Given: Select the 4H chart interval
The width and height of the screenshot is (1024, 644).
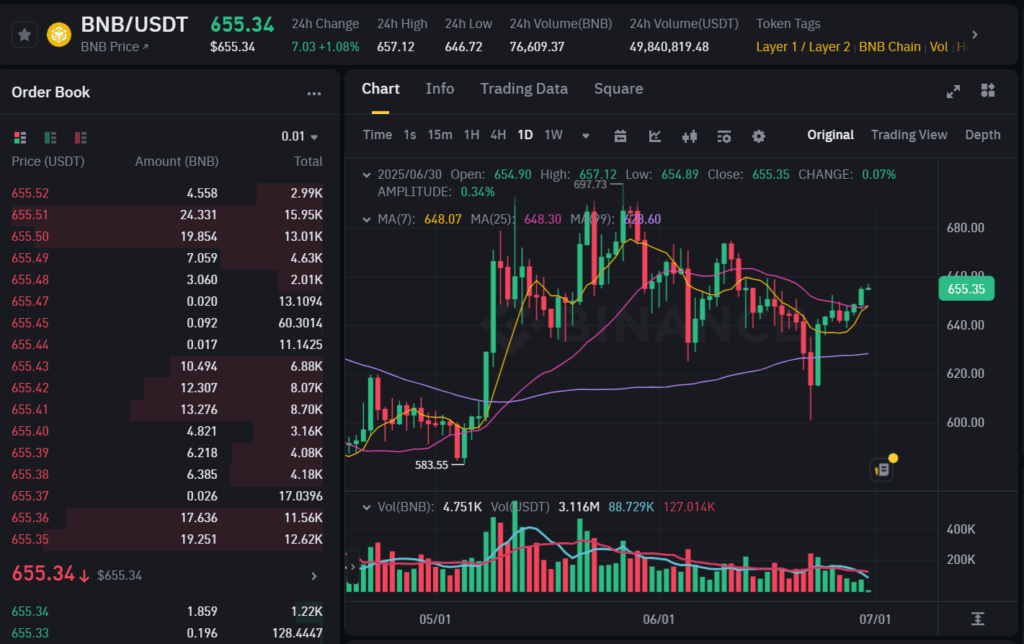Looking at the screenshot, I should coord(498,135).
